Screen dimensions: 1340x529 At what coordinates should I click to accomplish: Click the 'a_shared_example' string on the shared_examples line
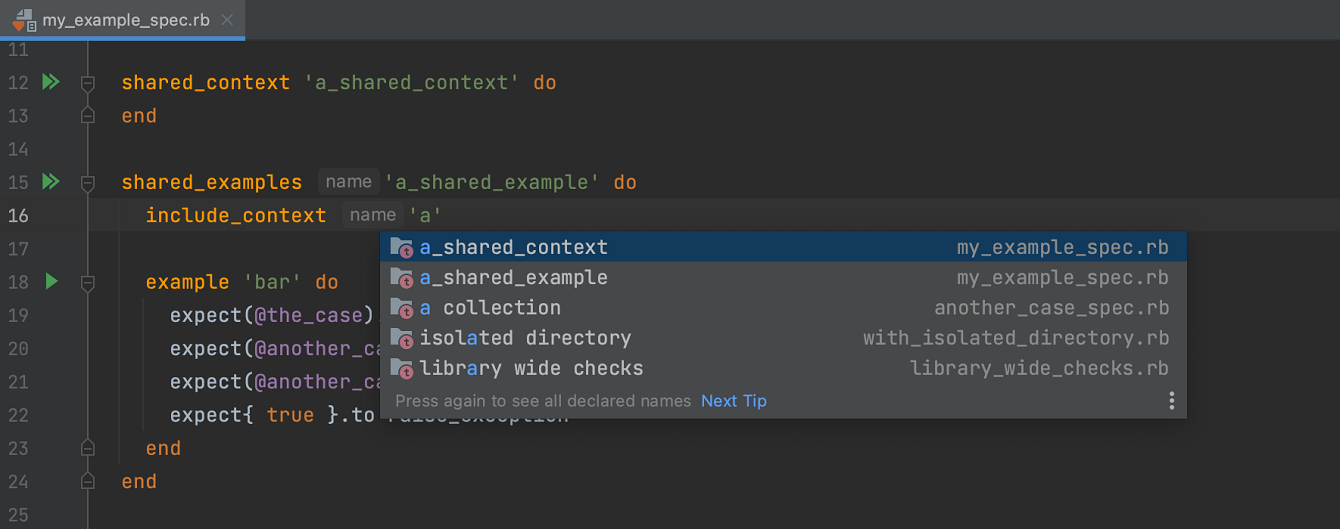point(492,183)
